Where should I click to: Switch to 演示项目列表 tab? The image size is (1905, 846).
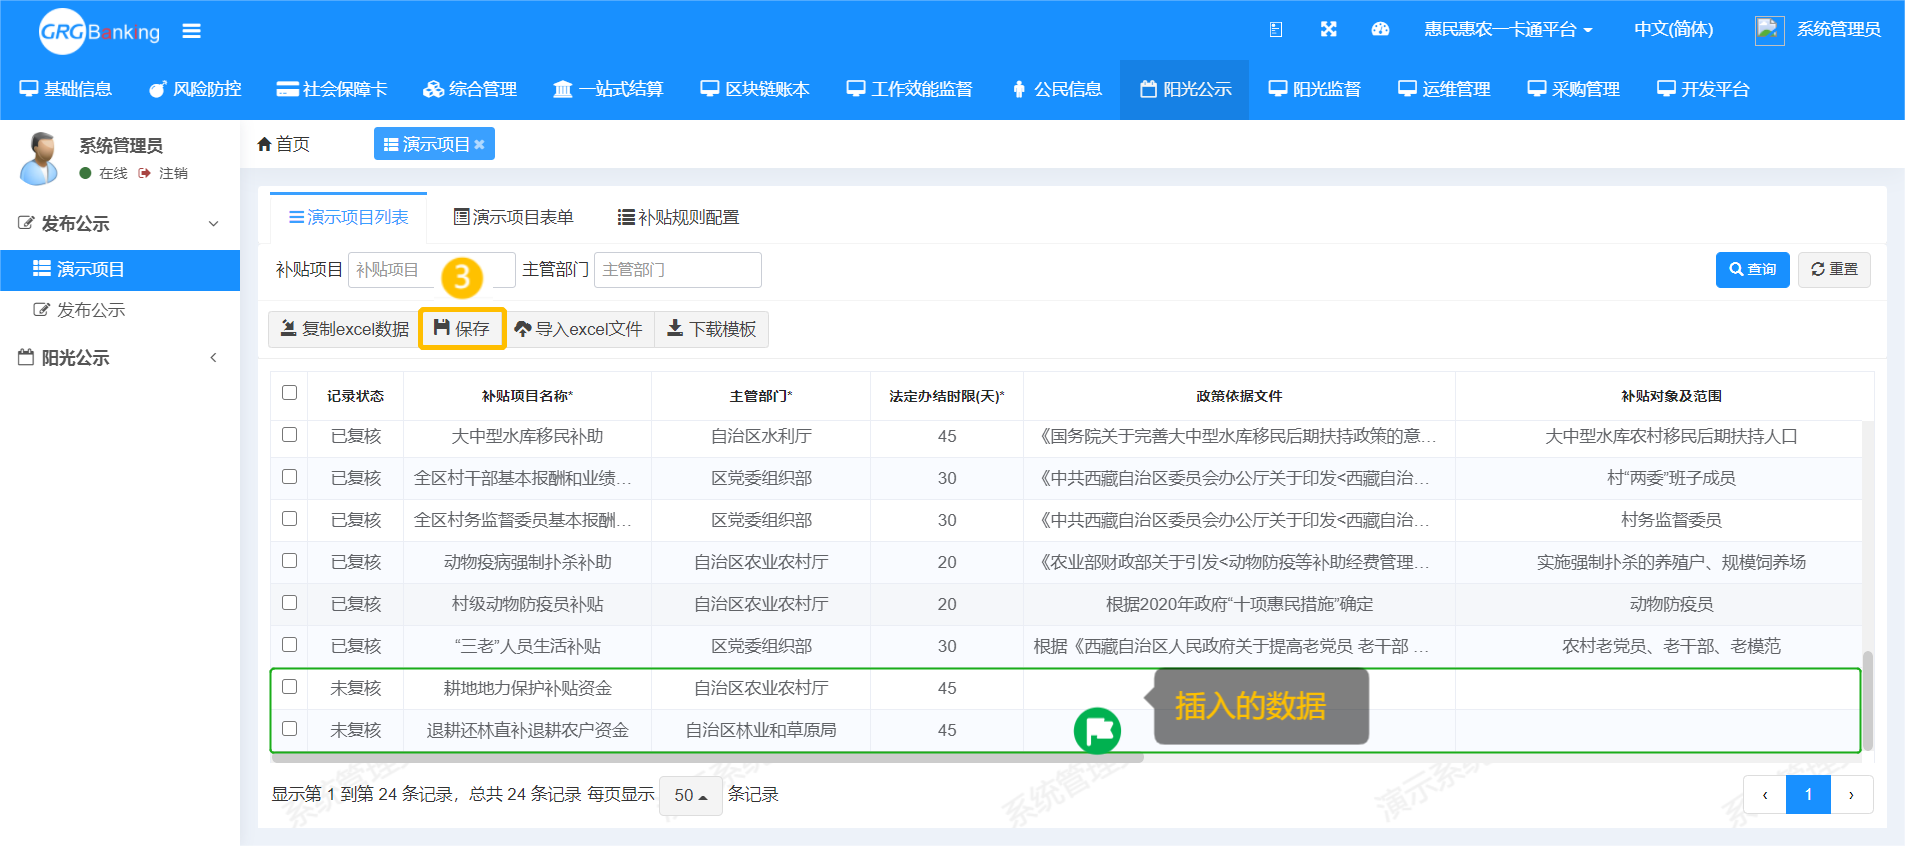click(348, 218)
